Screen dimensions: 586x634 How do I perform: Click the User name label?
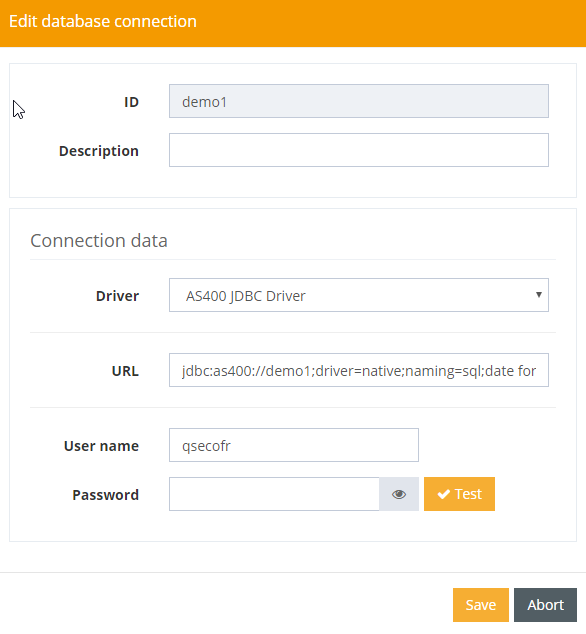[101, 446]
